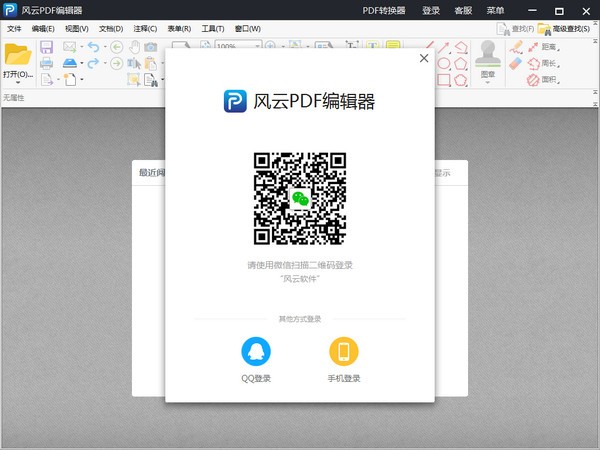The width and height of the screenshot is (600, 450).
Task: Expand the stamp (图章) dropdown arrow
Action: 488,83
